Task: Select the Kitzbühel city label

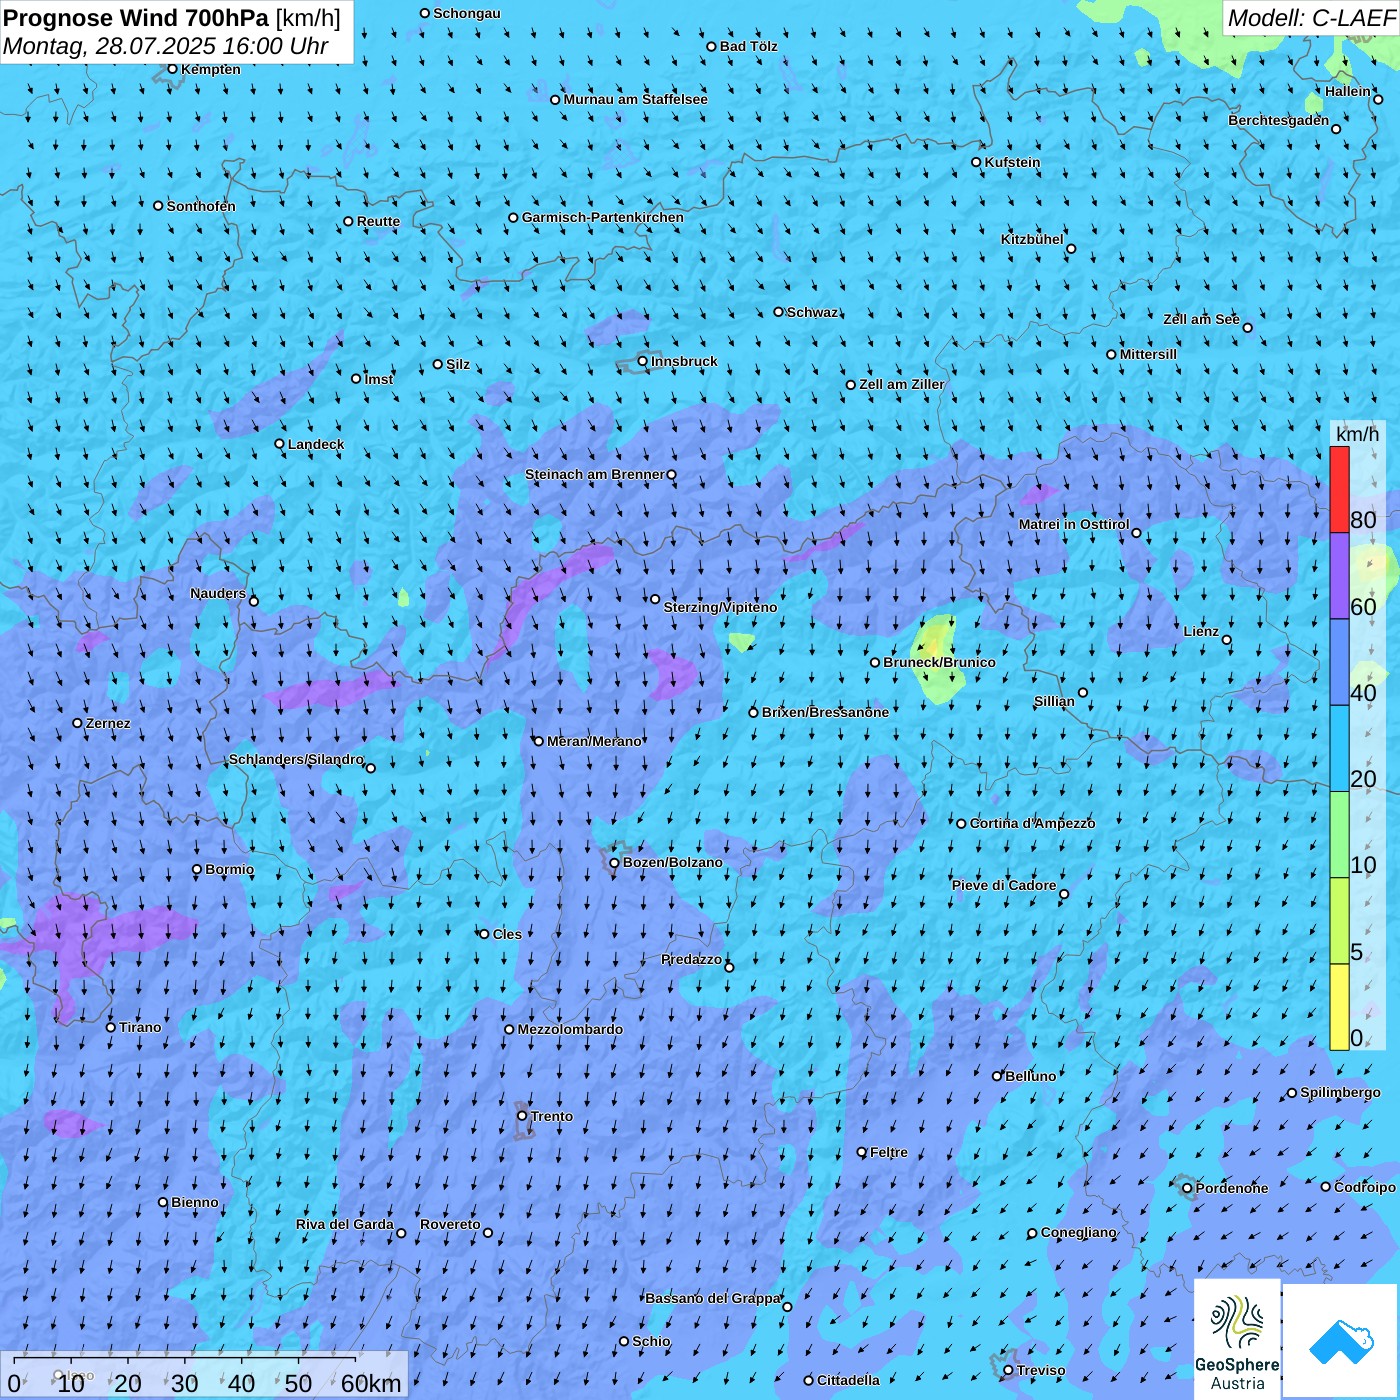Action: pyautogui.click(x=1032, y=239)
